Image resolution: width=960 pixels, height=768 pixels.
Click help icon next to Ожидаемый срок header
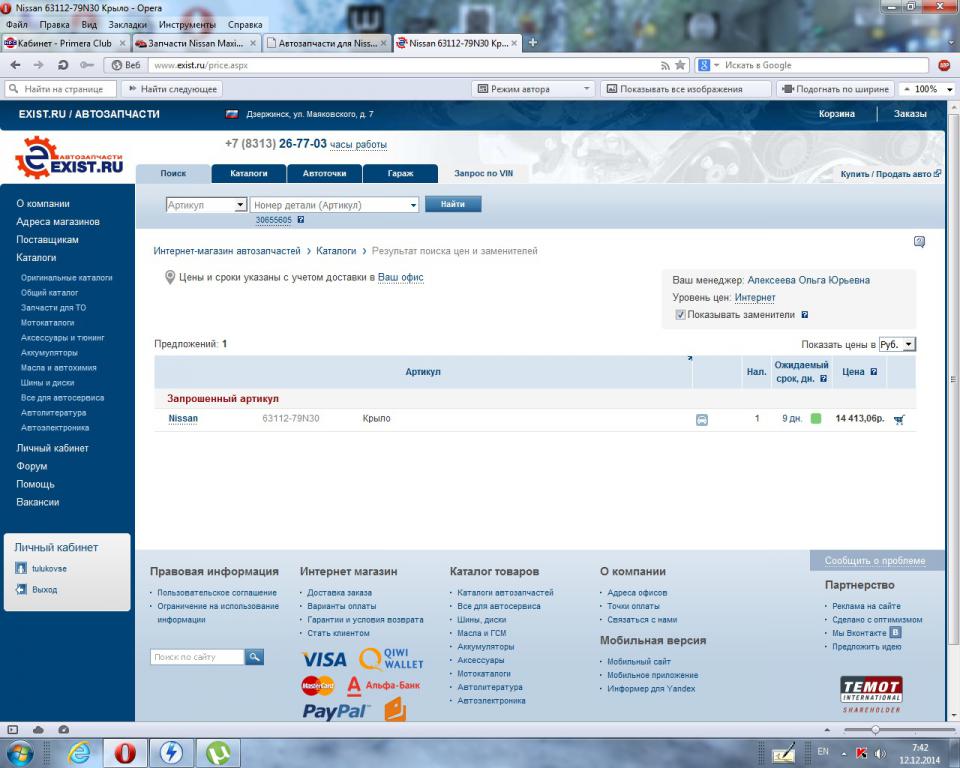point(823,378)
